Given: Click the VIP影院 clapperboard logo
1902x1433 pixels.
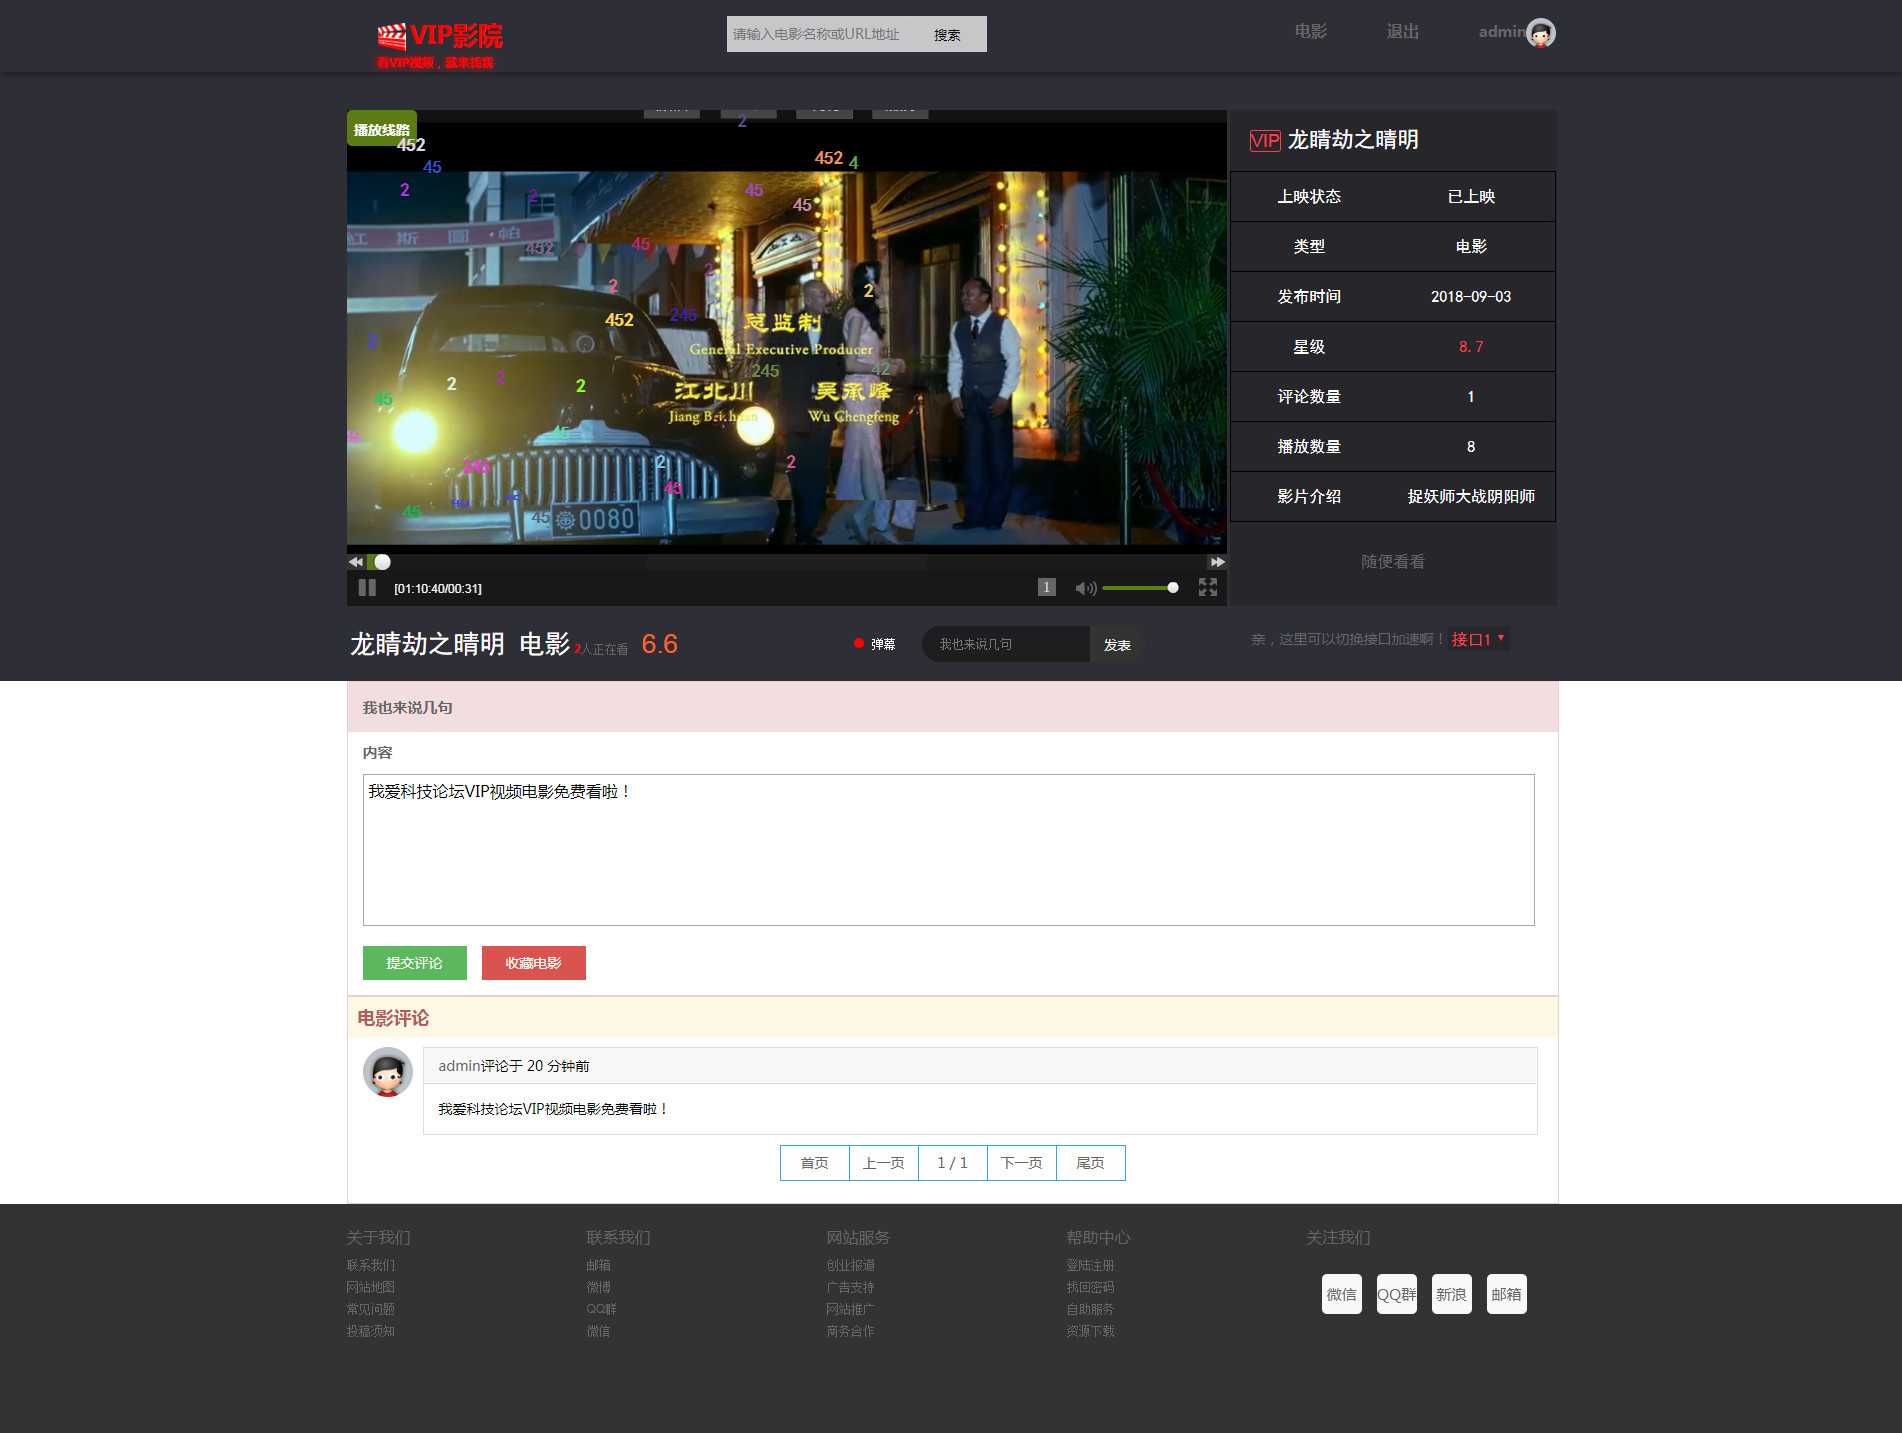Looking at the screenshot, I should click(440, 45).
